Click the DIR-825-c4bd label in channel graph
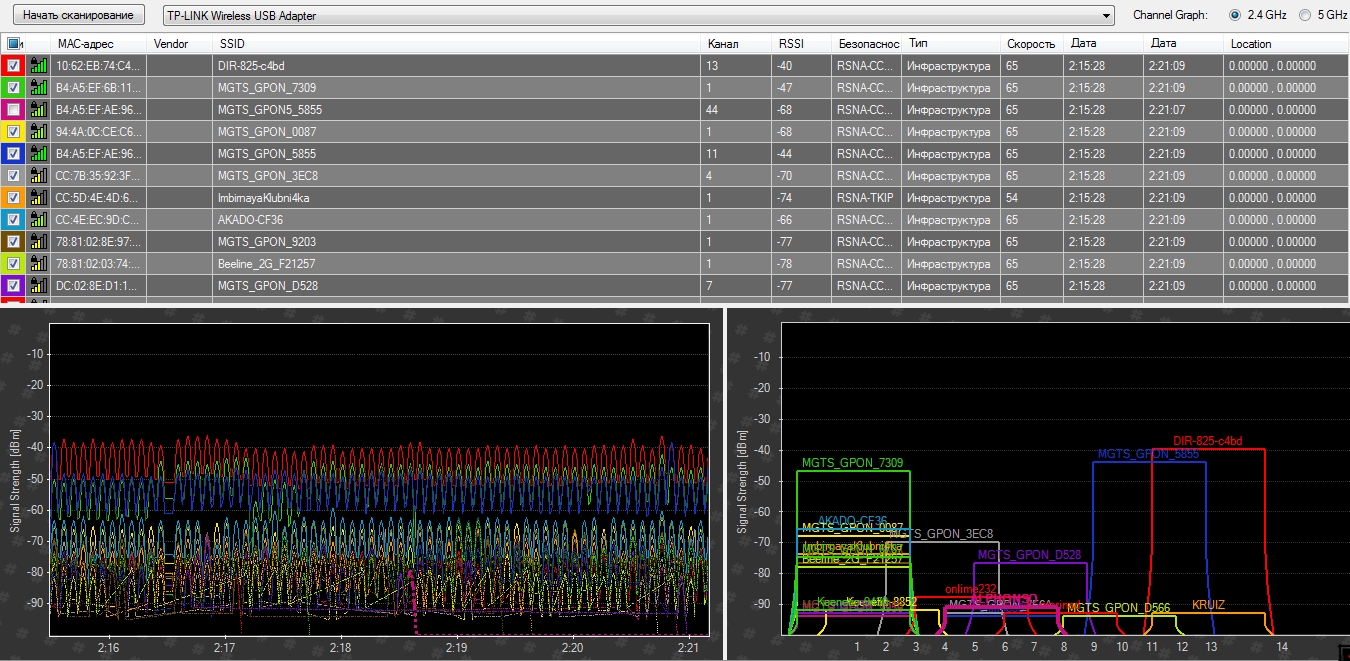The image size is (1350, 661). pyautogui.click(x=1207, y=441)
